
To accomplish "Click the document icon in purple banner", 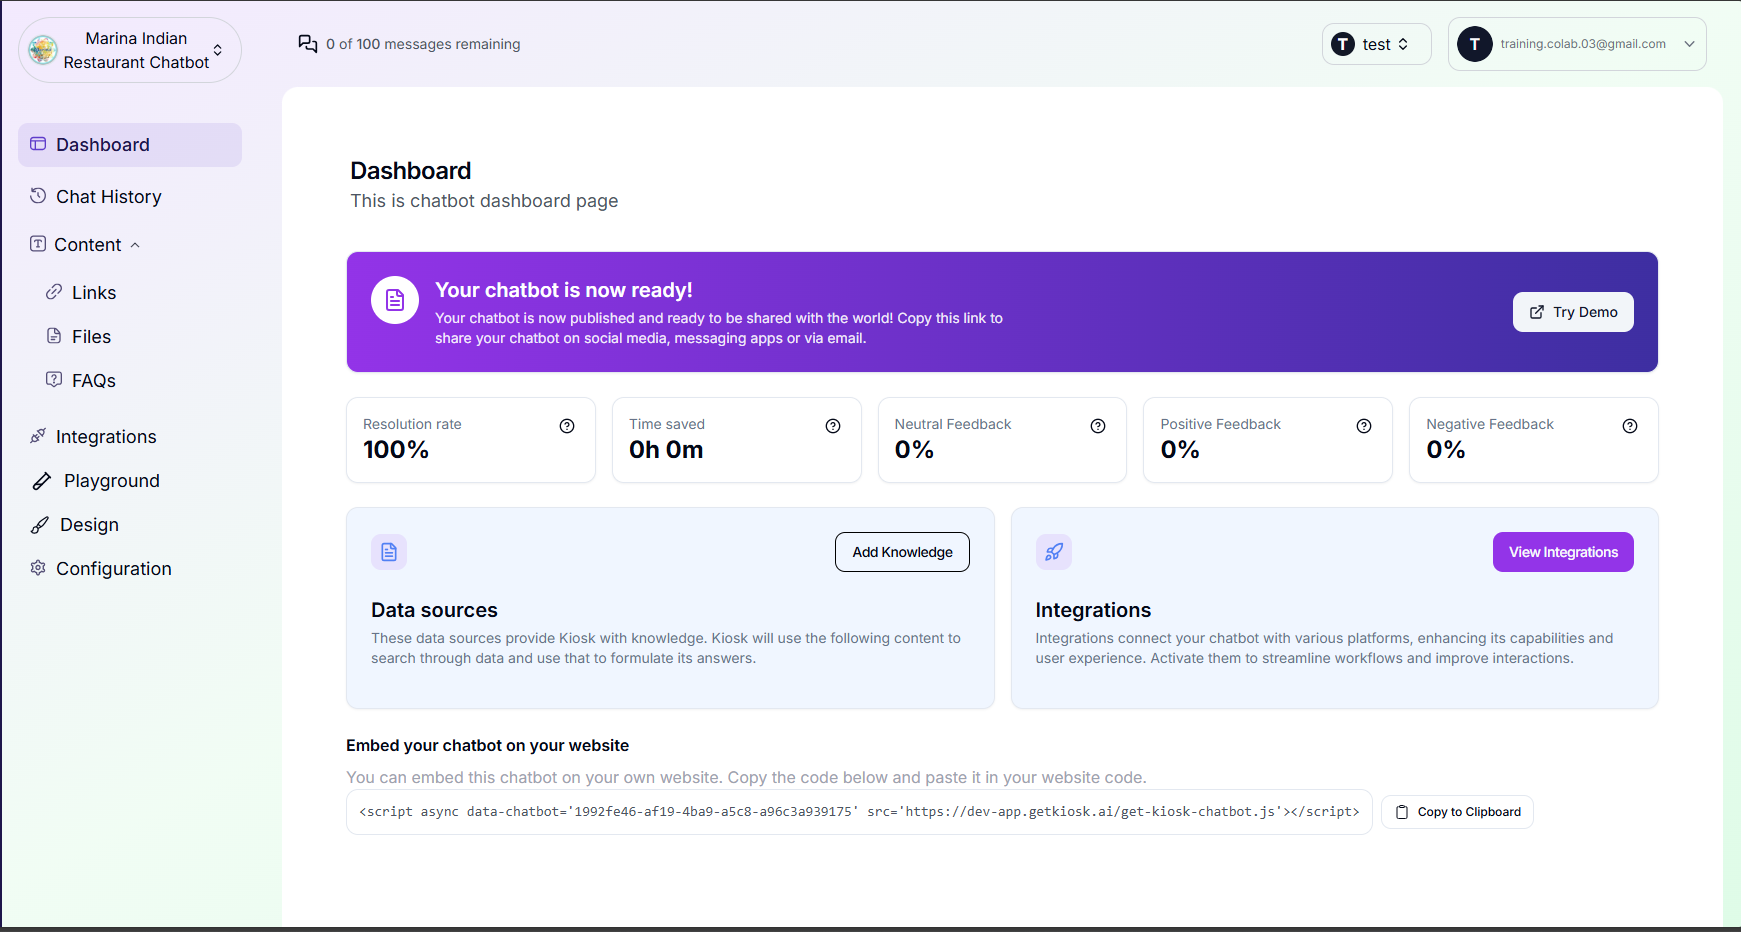I will click(x=395, y=300).
